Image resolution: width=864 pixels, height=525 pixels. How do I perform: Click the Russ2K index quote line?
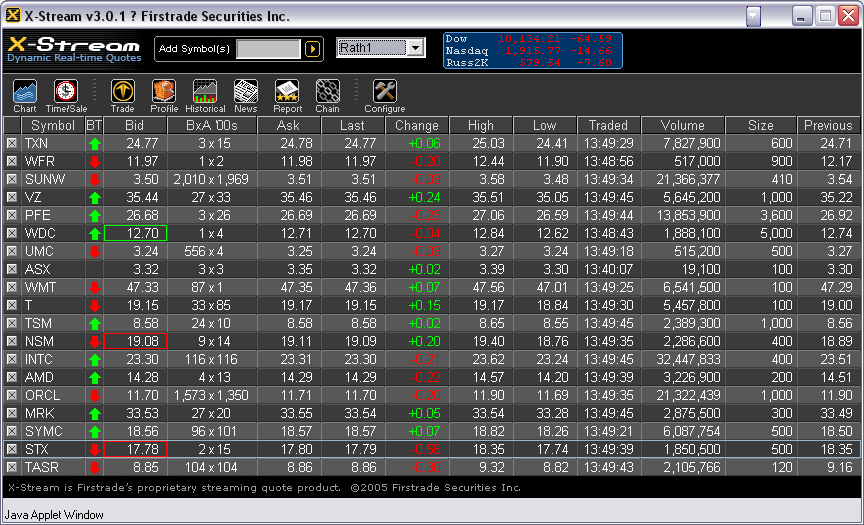[x=529, y=63]
